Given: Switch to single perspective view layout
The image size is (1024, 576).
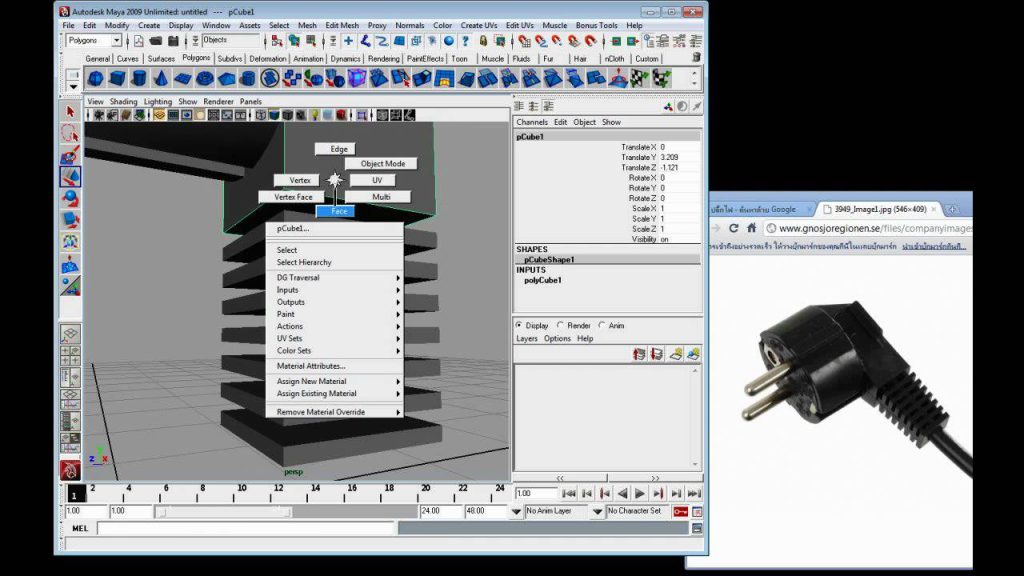Looking at the screenshot, I should click(70, 334).
